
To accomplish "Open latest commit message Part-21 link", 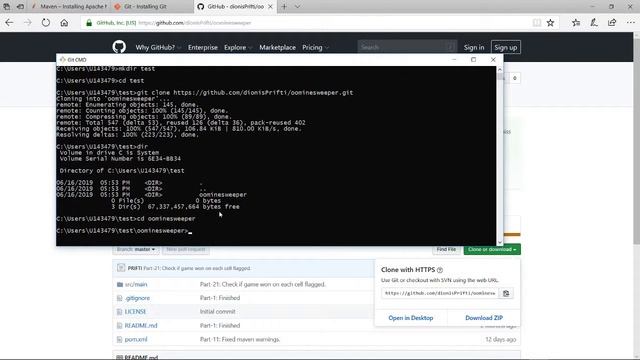I will coord(197,269).
